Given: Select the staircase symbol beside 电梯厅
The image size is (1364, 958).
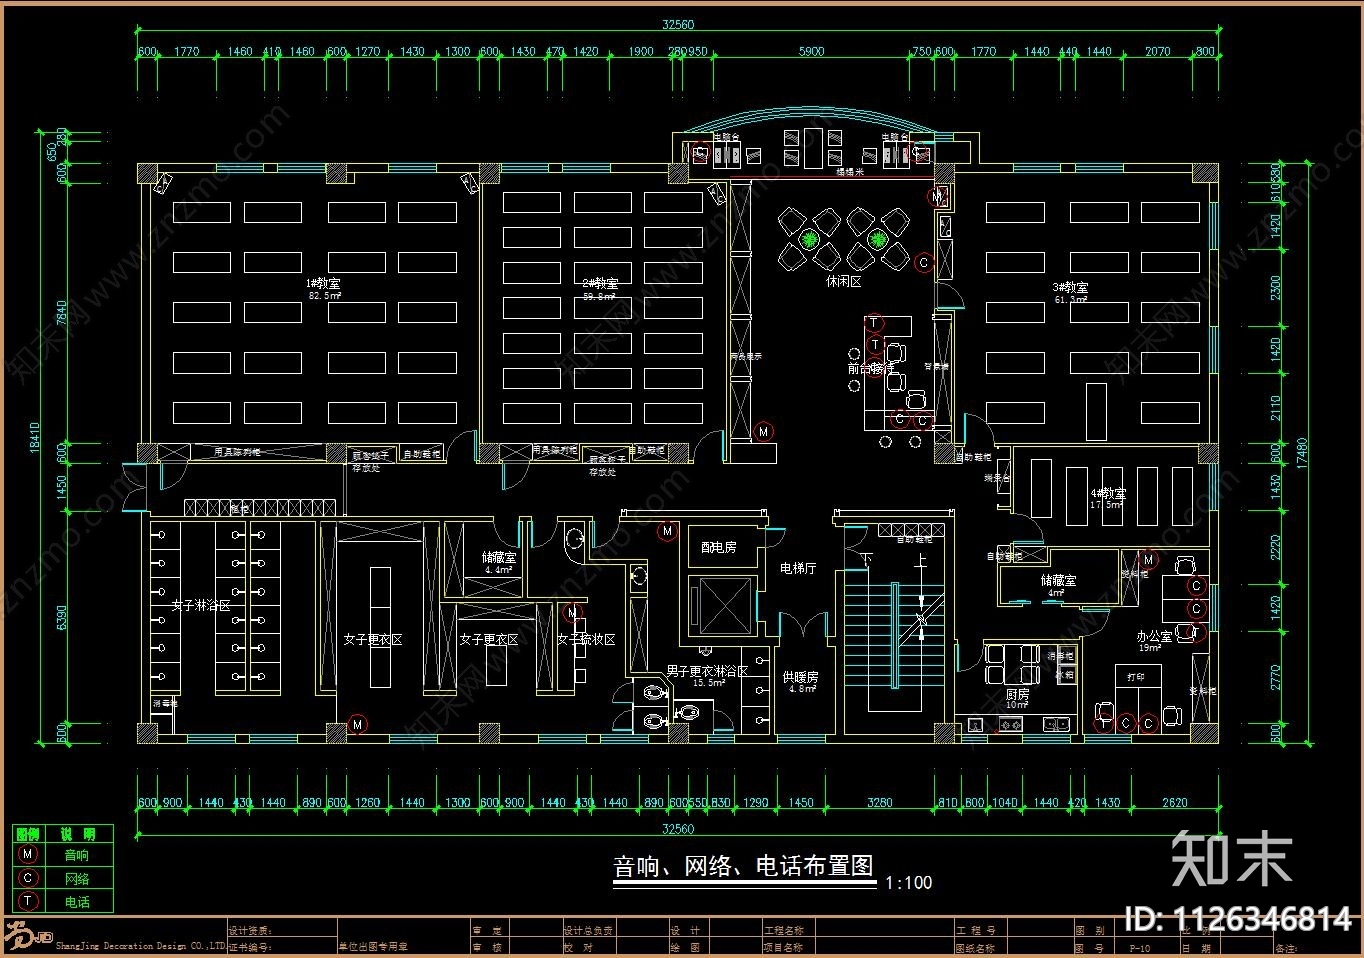Looking at the screenshot, I should tap(895, 633).
